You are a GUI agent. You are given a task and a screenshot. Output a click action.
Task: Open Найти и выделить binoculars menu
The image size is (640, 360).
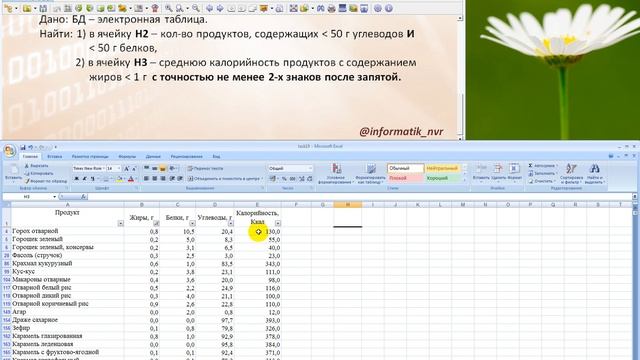tap(594, 173)
